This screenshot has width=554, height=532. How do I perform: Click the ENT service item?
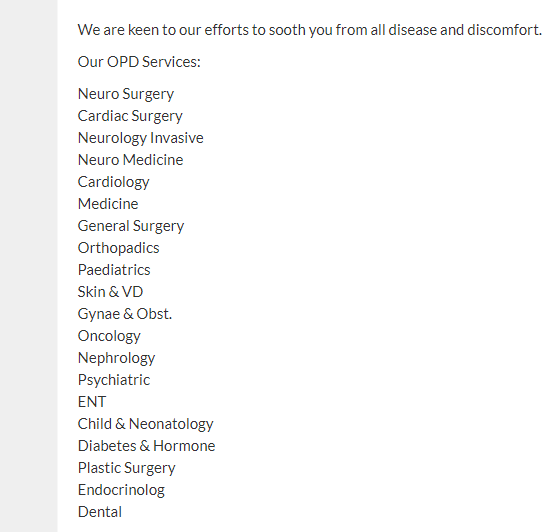tap(92, 402)
